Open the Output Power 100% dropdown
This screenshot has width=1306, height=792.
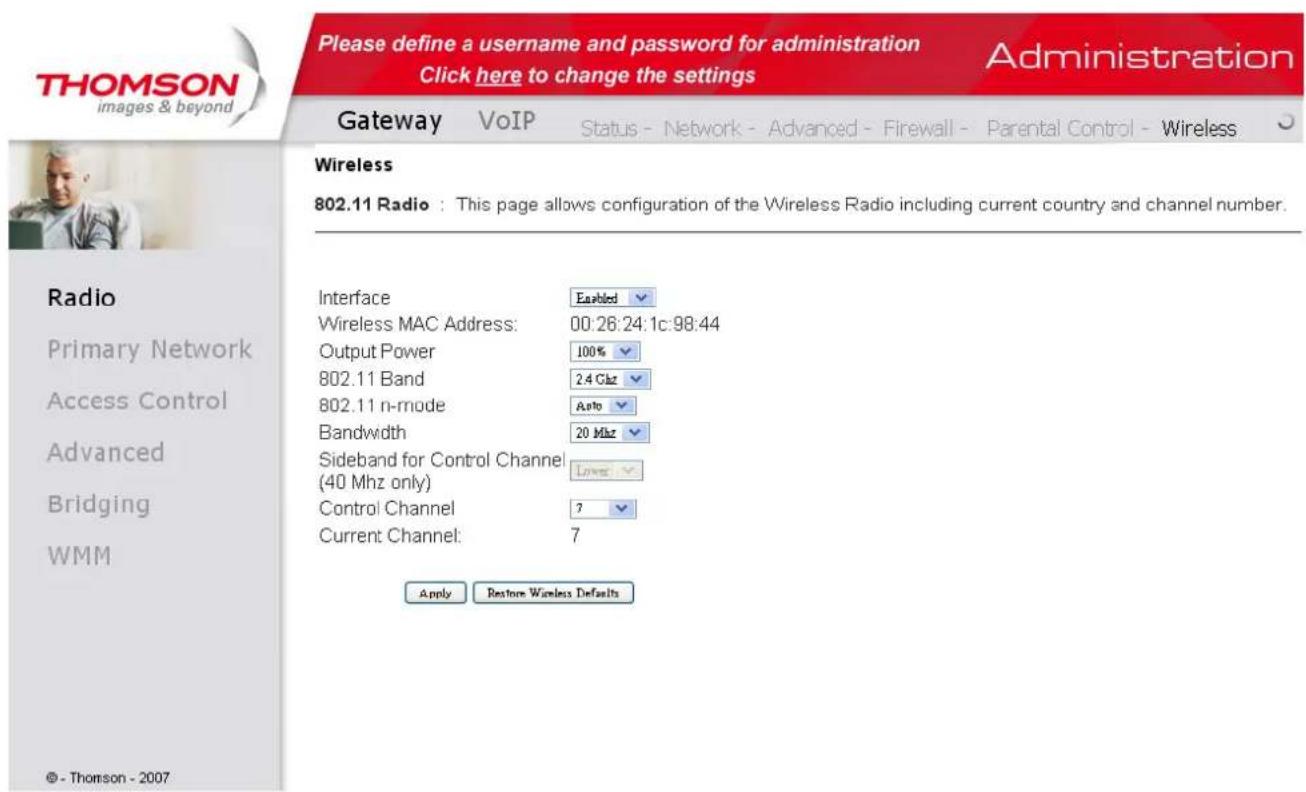[604, 352]
